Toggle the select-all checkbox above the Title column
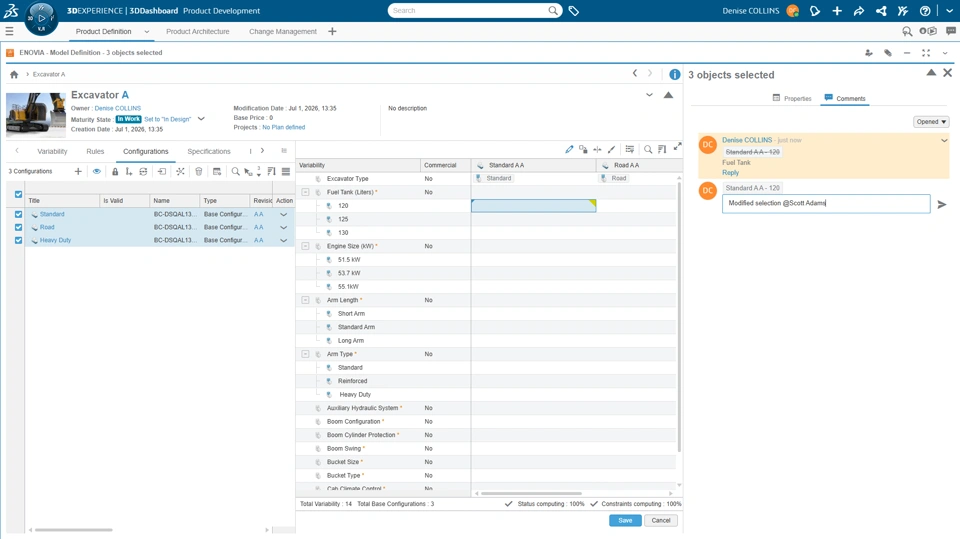Screen dimensions: 960x539 [18, 194]
